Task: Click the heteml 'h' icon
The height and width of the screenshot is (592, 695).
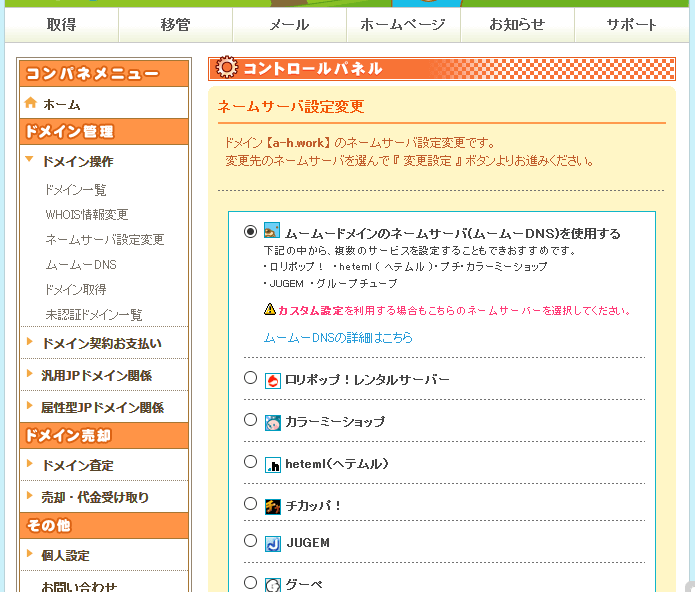Action: pos(273,465)
